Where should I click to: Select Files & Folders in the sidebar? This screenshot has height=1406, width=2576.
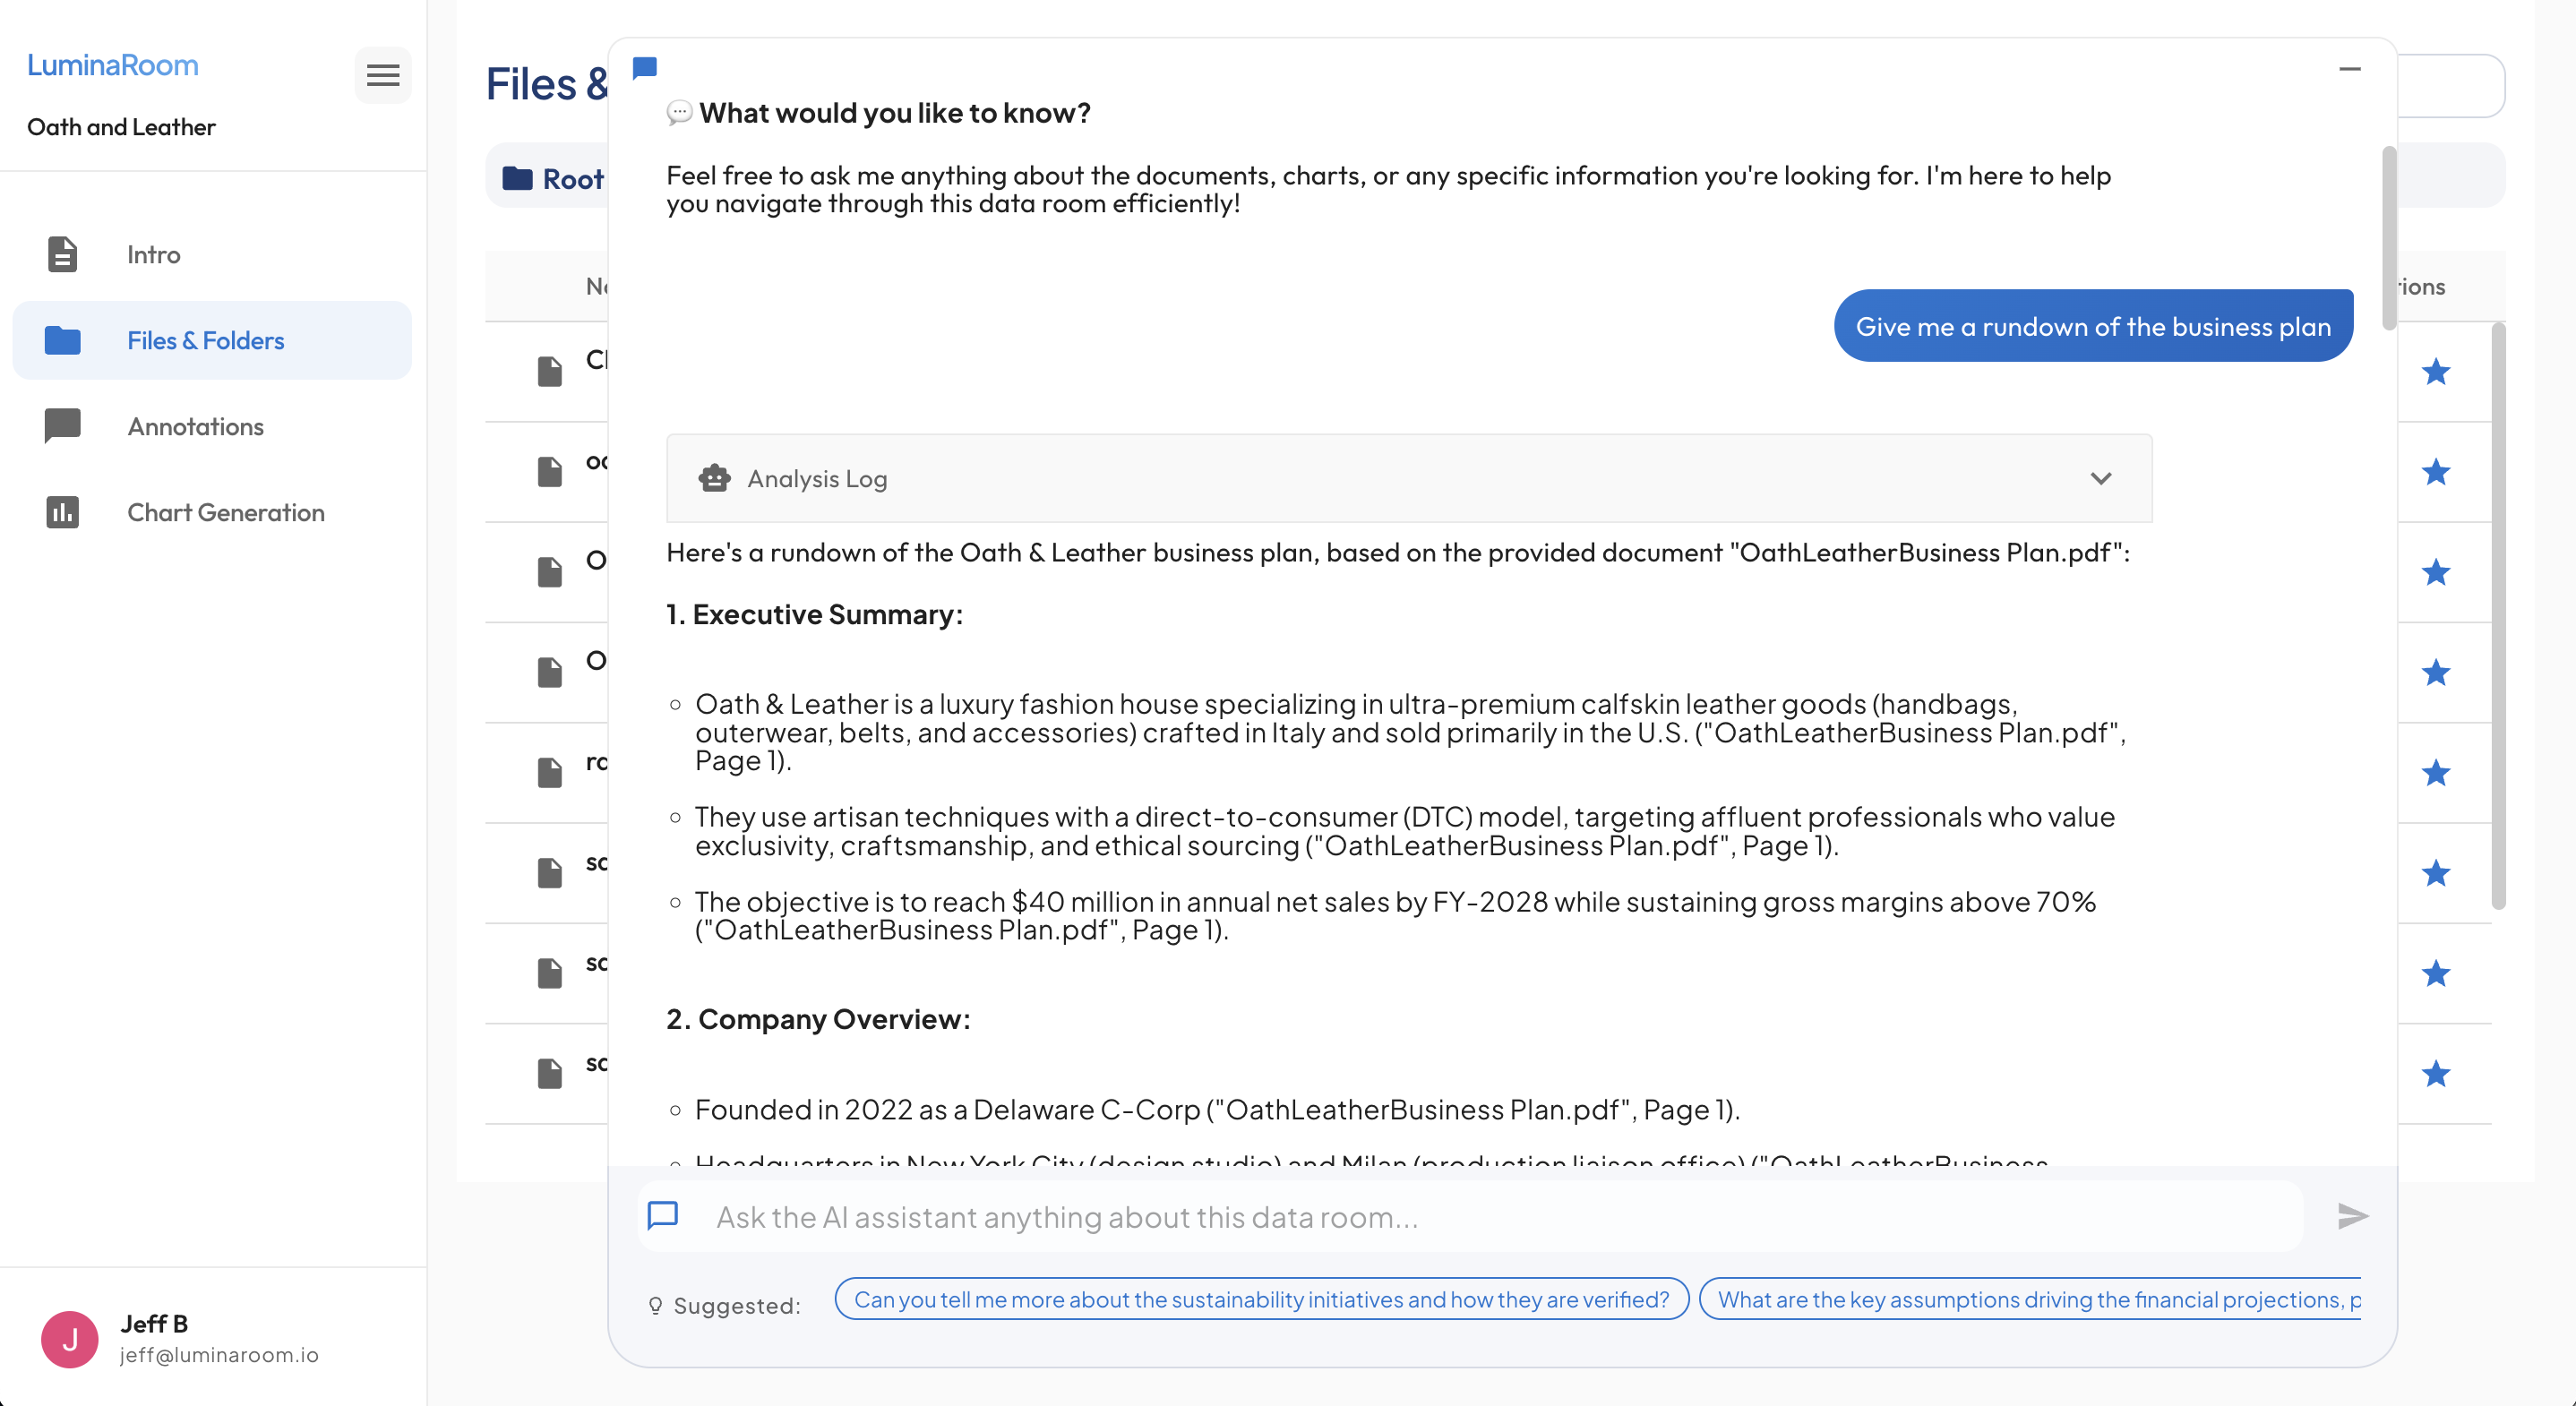[212, 340]
